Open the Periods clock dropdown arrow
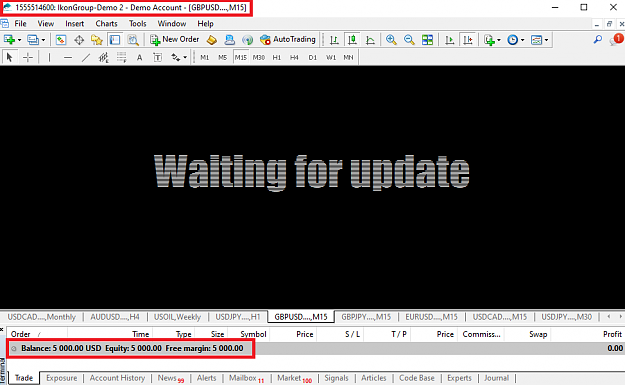 [x=523, y=40]
